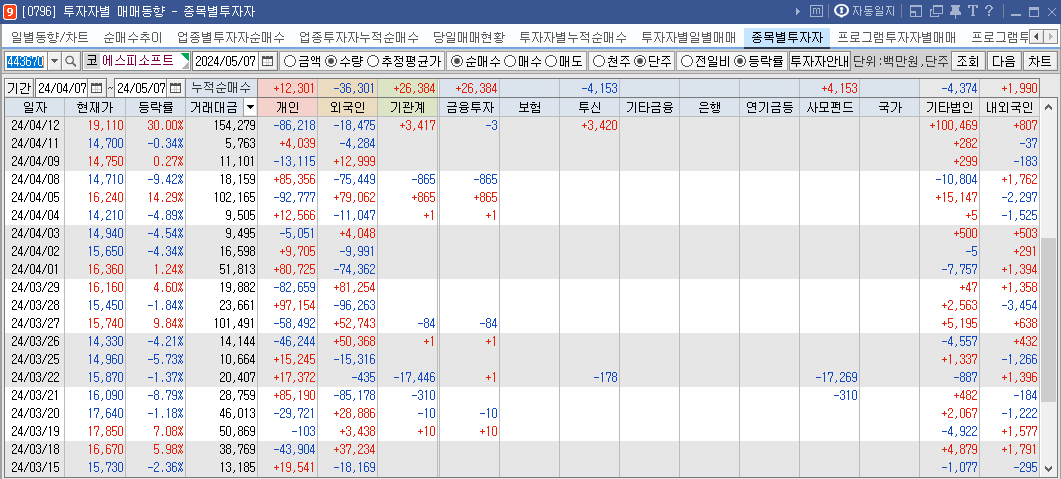This screenshot has height=479, width=1061.
Task: Switch to 당일매매현황 tab
Action: click(469, 37)
